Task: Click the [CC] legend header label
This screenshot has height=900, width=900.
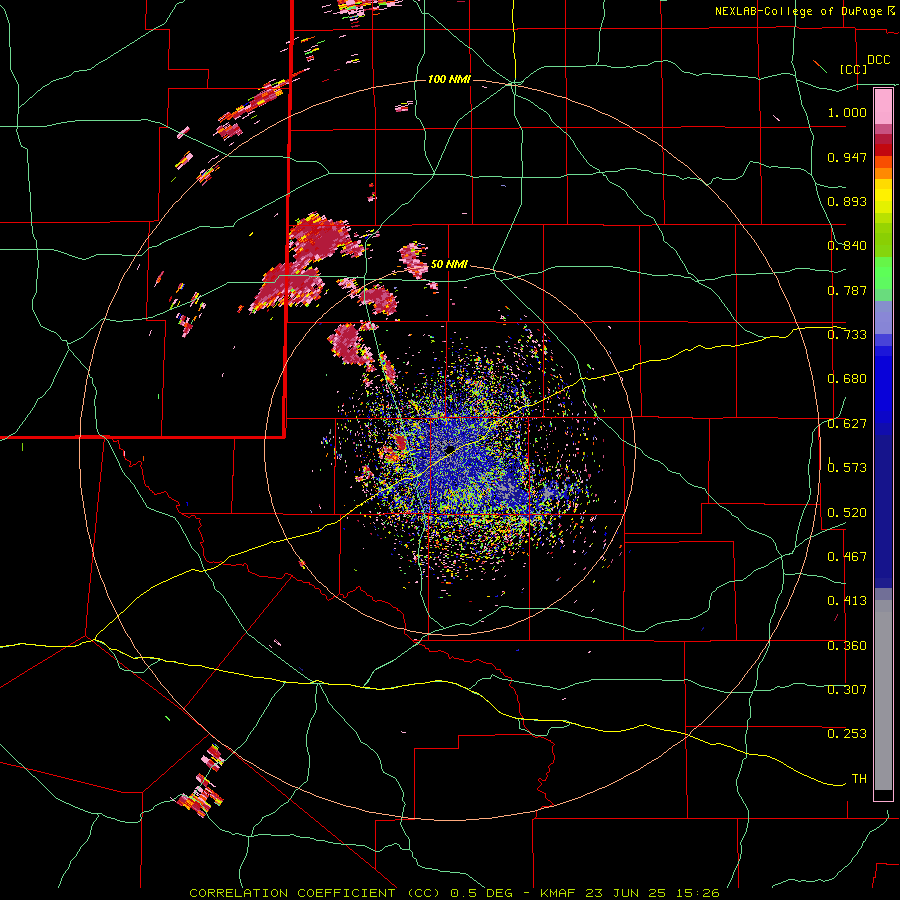Action: [x=853, y=69]
